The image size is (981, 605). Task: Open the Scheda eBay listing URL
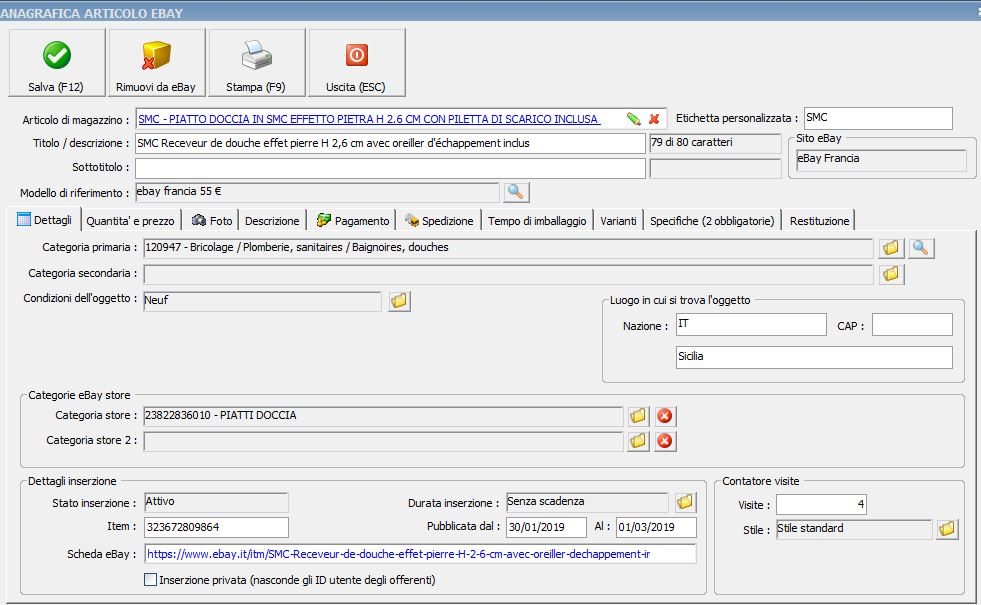tap(399, 554)
